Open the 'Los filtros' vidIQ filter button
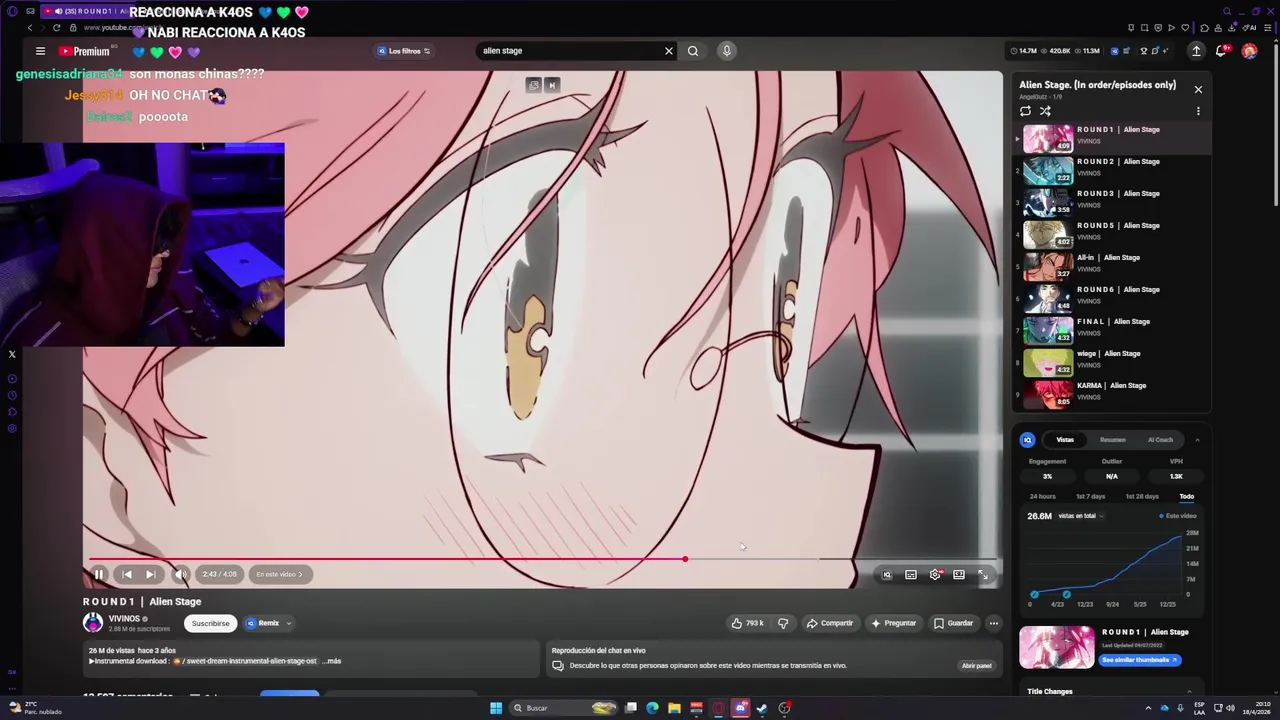1280x720 pixels. point(404,51)
